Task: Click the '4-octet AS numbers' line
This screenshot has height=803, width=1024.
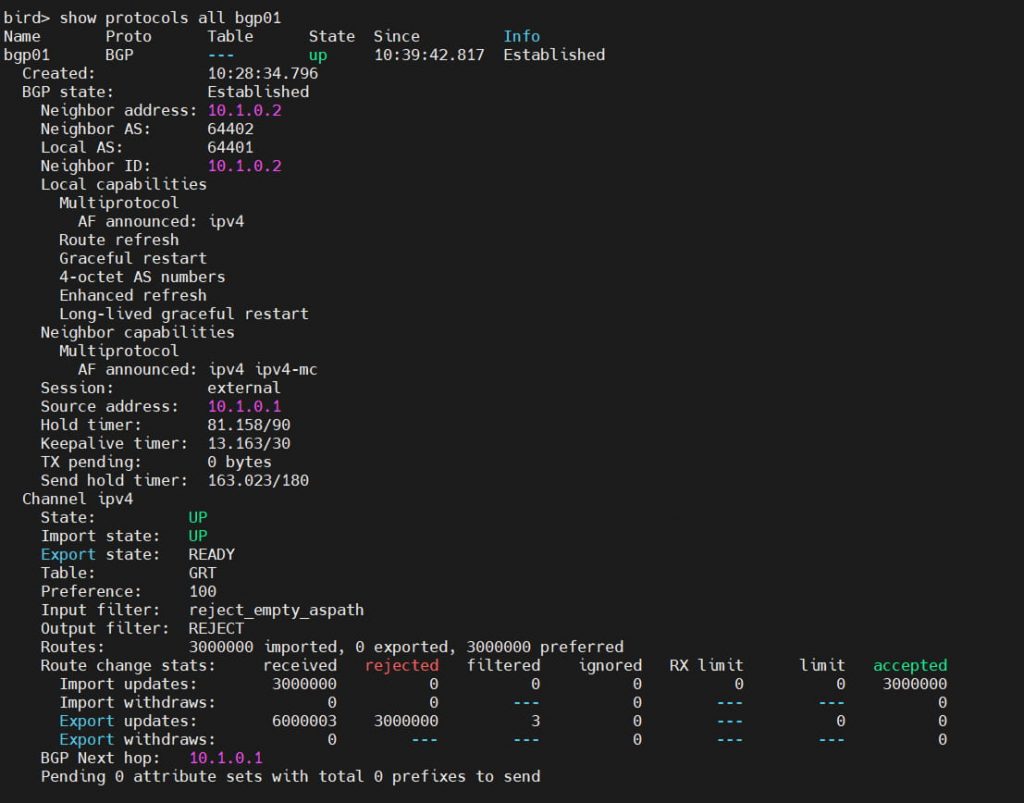Action: (x=142, y=277)
